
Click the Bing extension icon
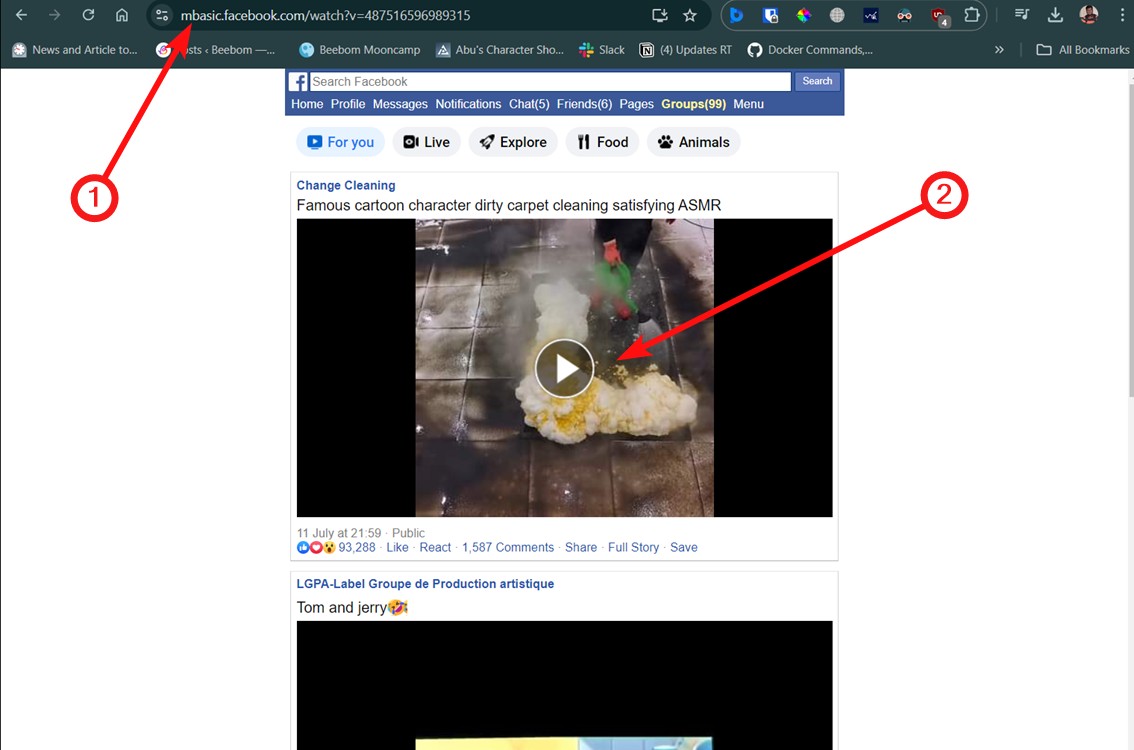click(x=737, y=16)
